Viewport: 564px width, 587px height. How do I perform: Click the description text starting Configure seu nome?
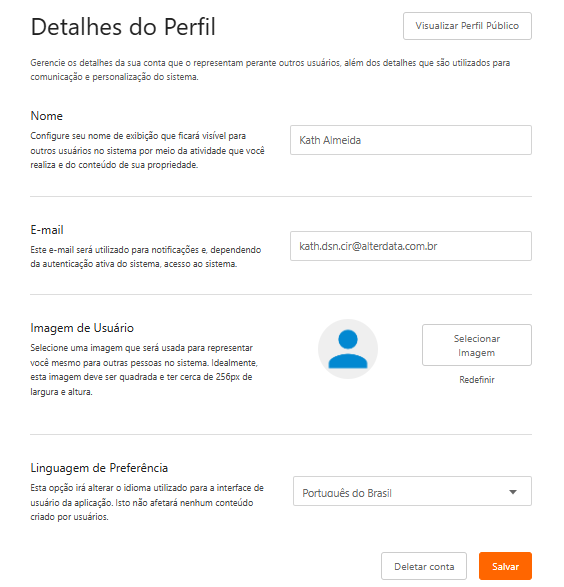click(147, 150)
